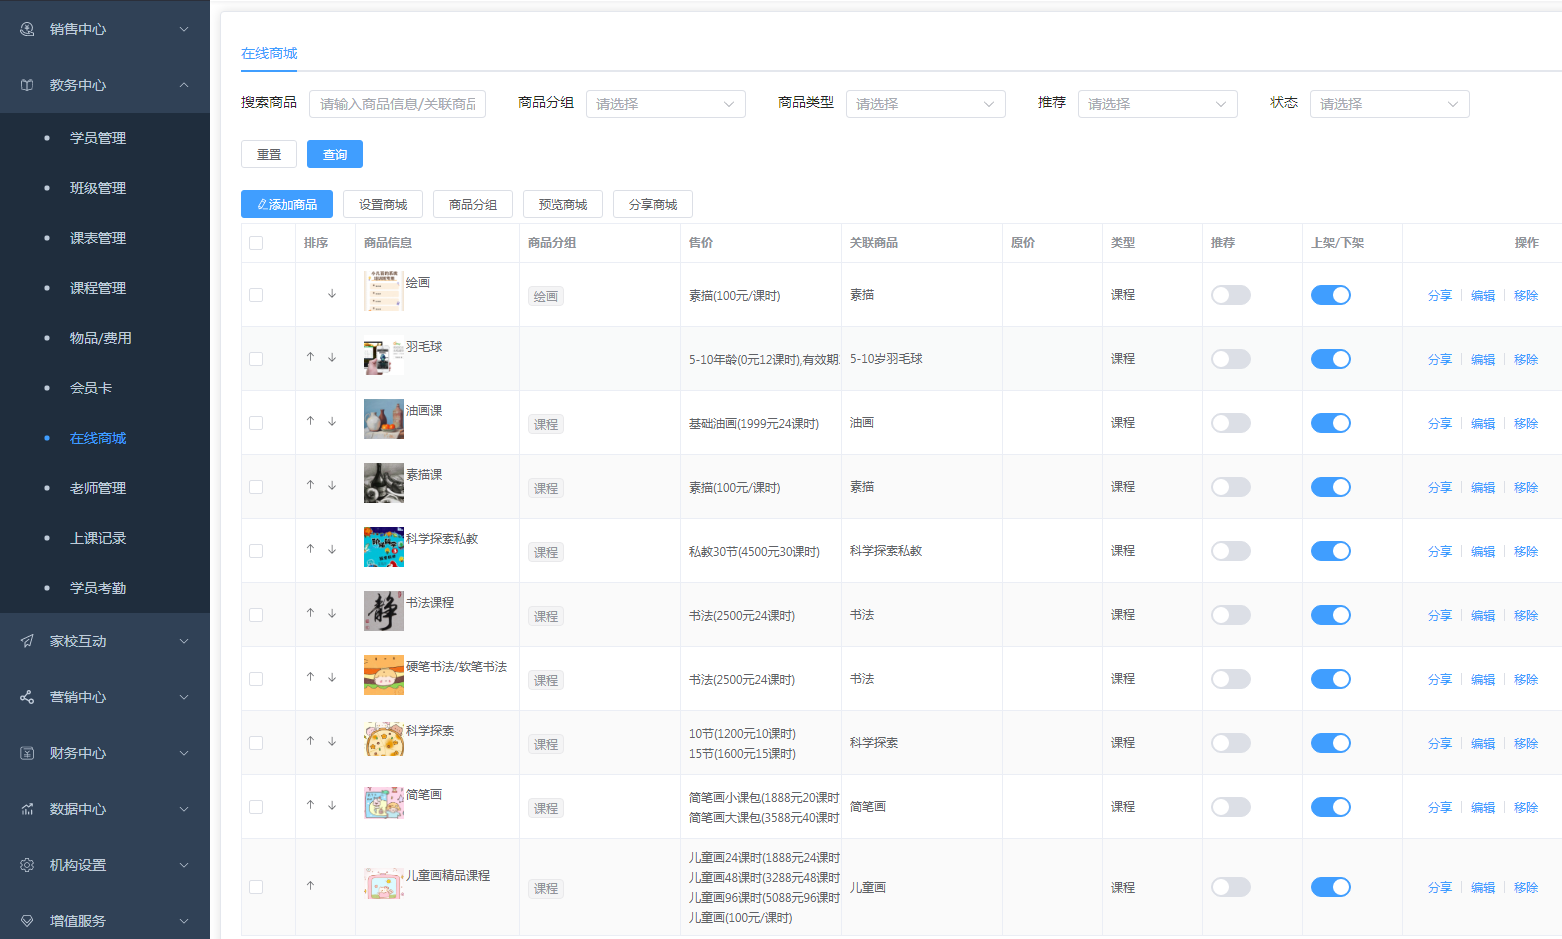Click 移除 link for 科学探索
This screenshot has height=939, width=1562.
tap(1526, 744)
